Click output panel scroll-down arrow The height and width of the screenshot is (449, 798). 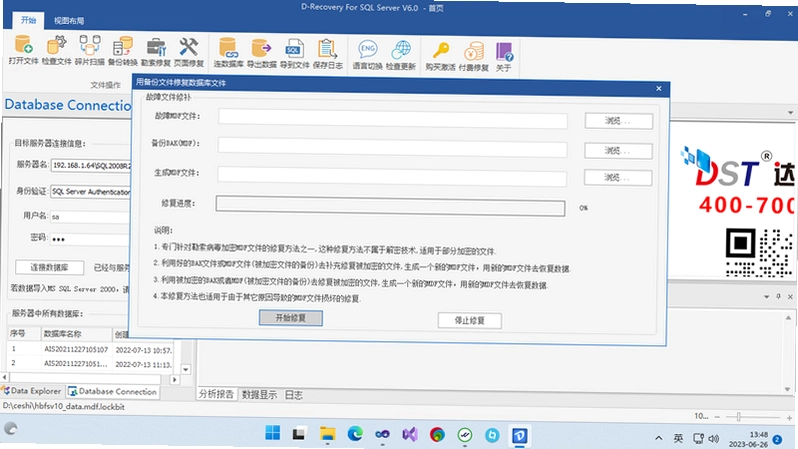coord(787,389)
